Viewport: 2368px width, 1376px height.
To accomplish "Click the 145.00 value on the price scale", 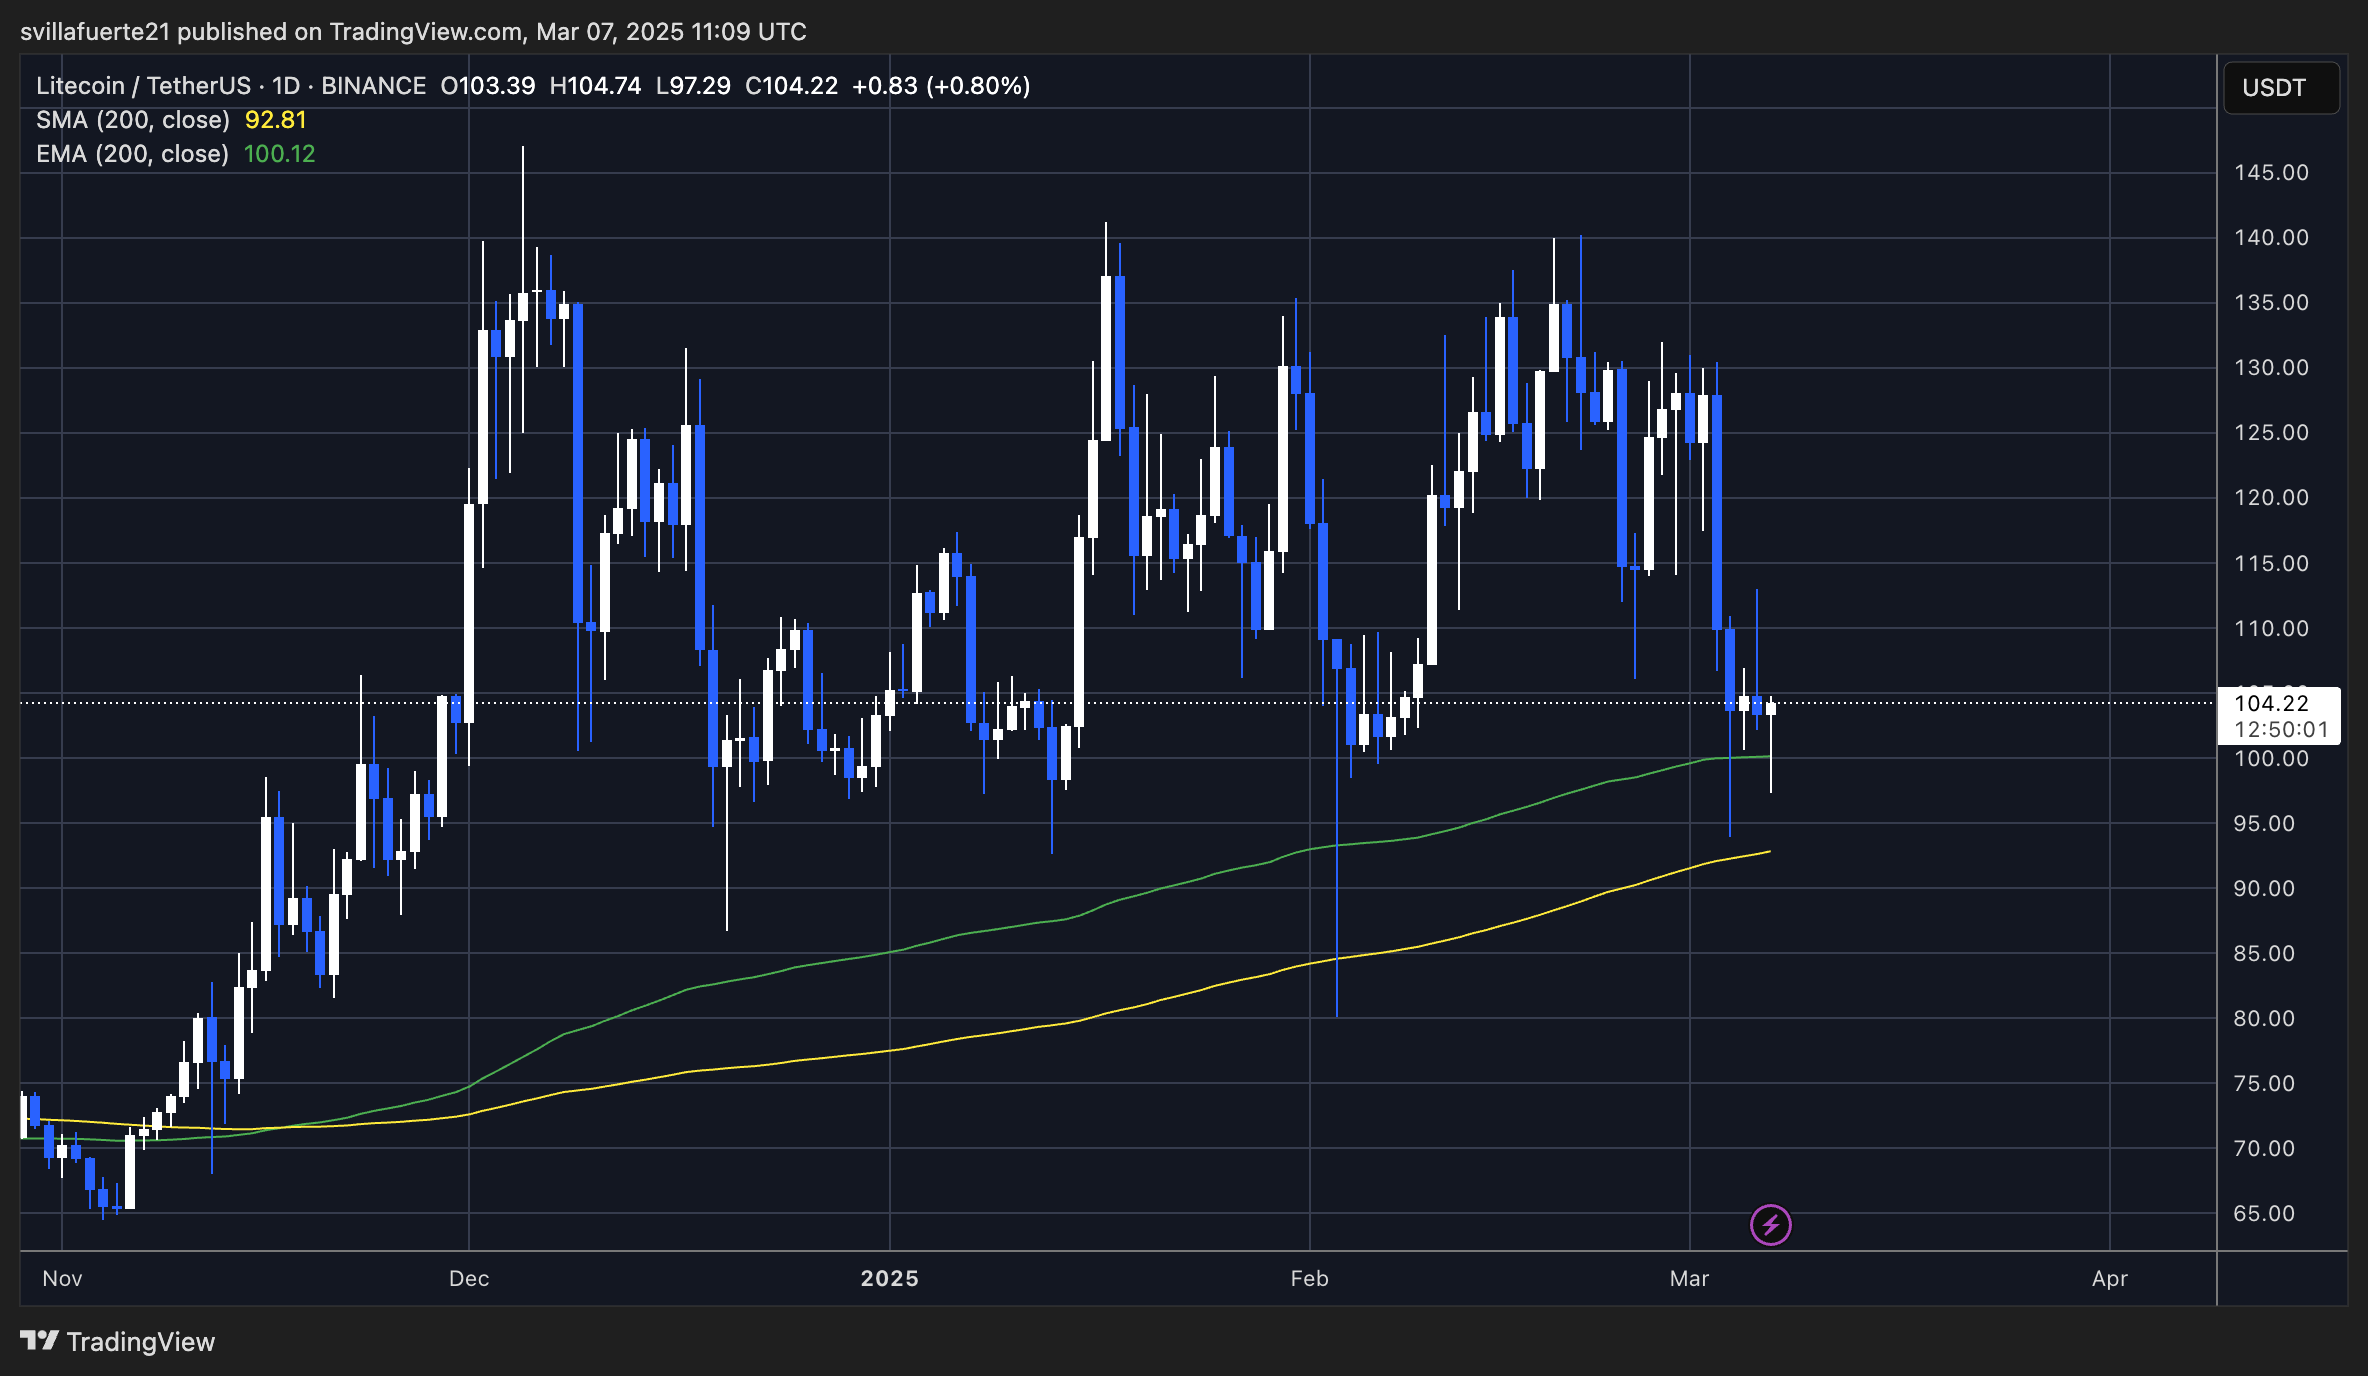I will click(x=2272, y=172).
